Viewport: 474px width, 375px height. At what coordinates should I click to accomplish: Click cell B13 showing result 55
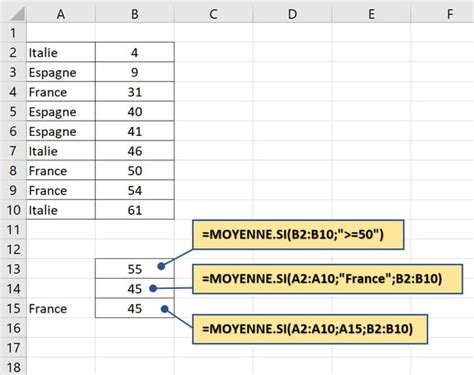(135, 269)
